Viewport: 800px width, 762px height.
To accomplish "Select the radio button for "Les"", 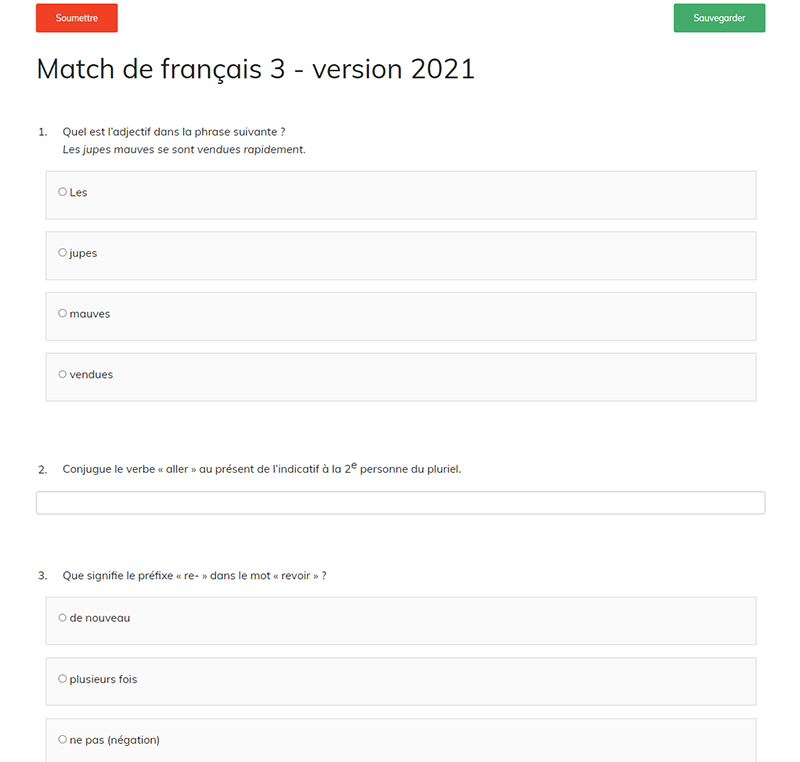I will (62, 192).
